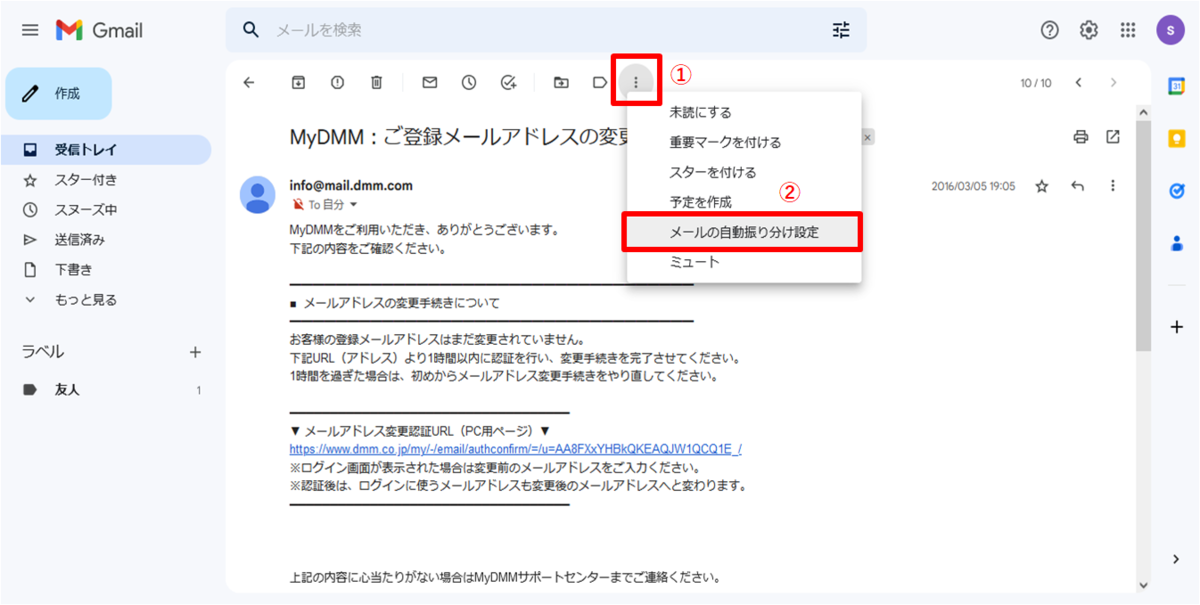
Task: Open the dmm.com authconfirm URL link
Action: 515,450
